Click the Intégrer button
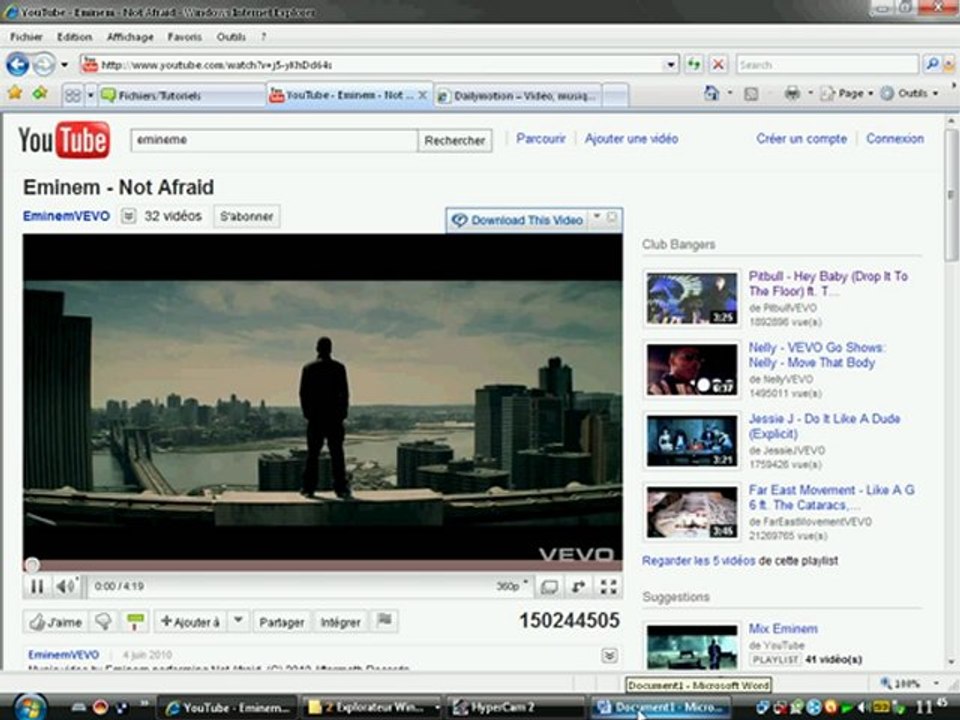The width and height of the screenshot is (960, 720). [x=340, y=622]
